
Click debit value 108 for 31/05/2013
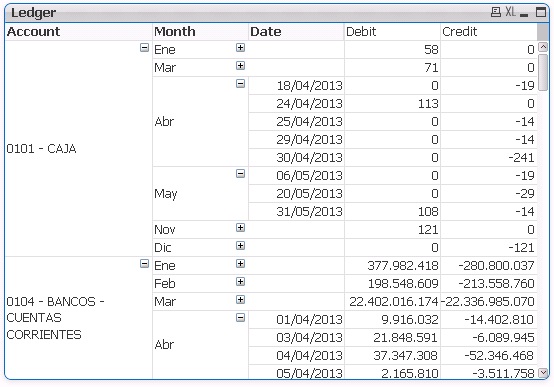392,212
